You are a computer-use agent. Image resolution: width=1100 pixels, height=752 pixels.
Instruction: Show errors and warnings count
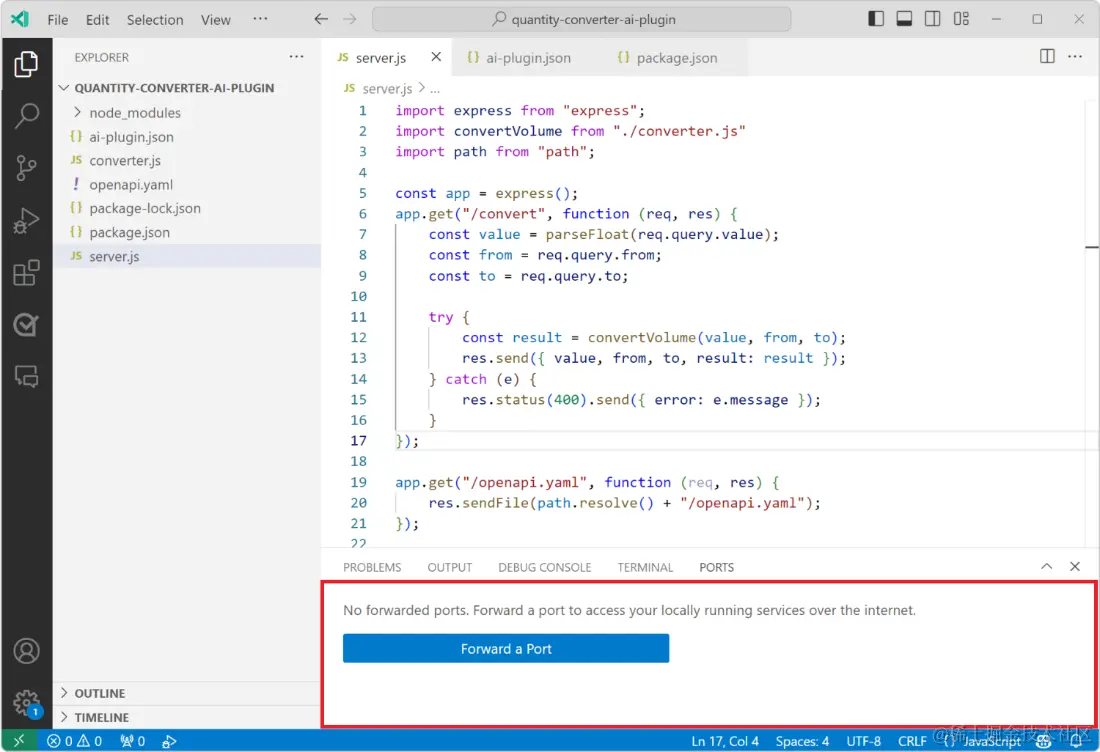(74, 741)
